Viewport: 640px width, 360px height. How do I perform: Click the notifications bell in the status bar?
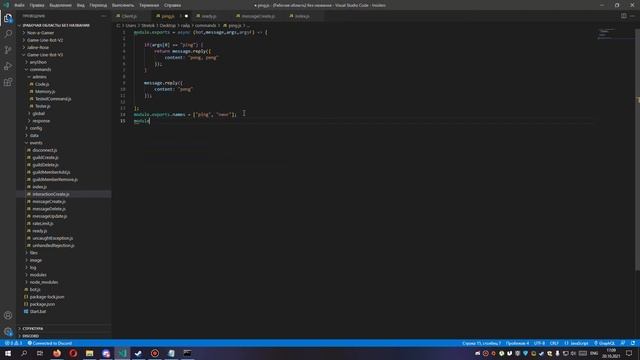click(633, 343)
